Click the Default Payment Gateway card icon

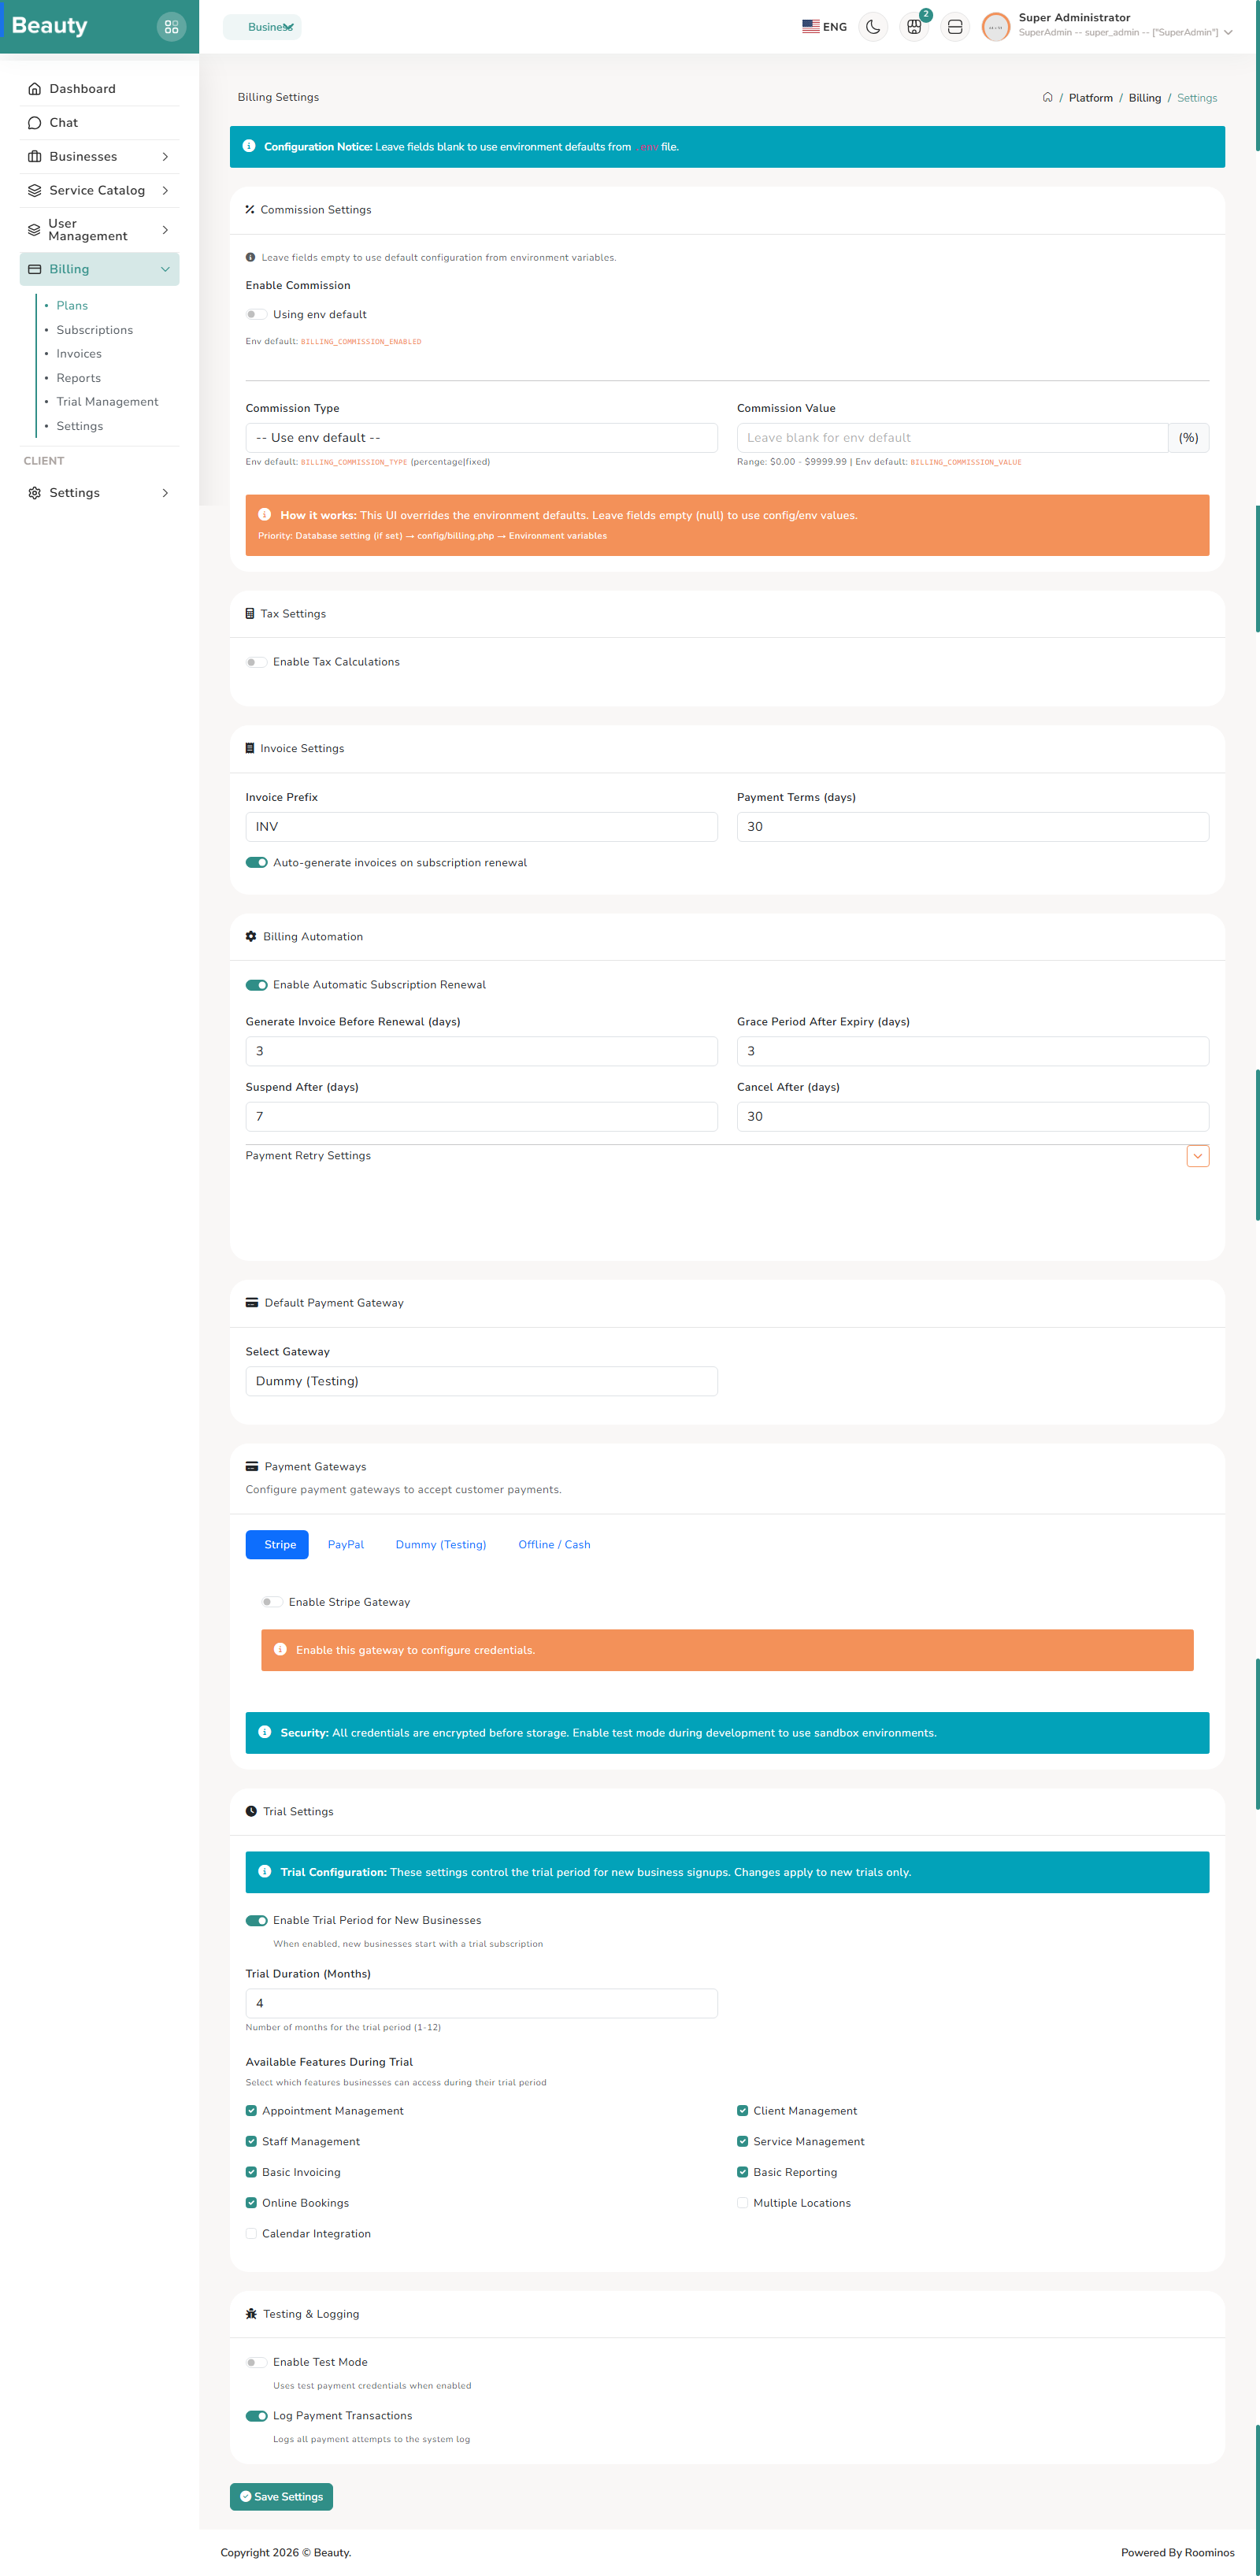[252, 1303]
